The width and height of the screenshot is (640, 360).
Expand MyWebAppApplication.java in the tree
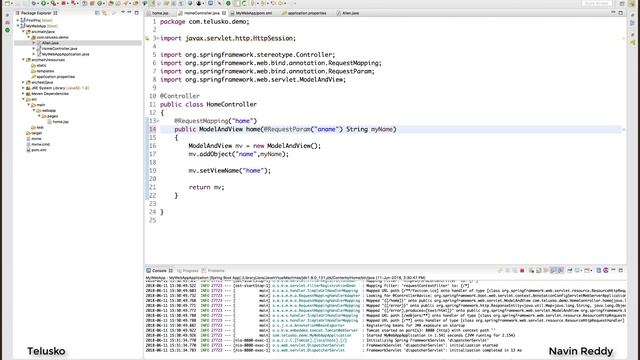coord(34,54)
